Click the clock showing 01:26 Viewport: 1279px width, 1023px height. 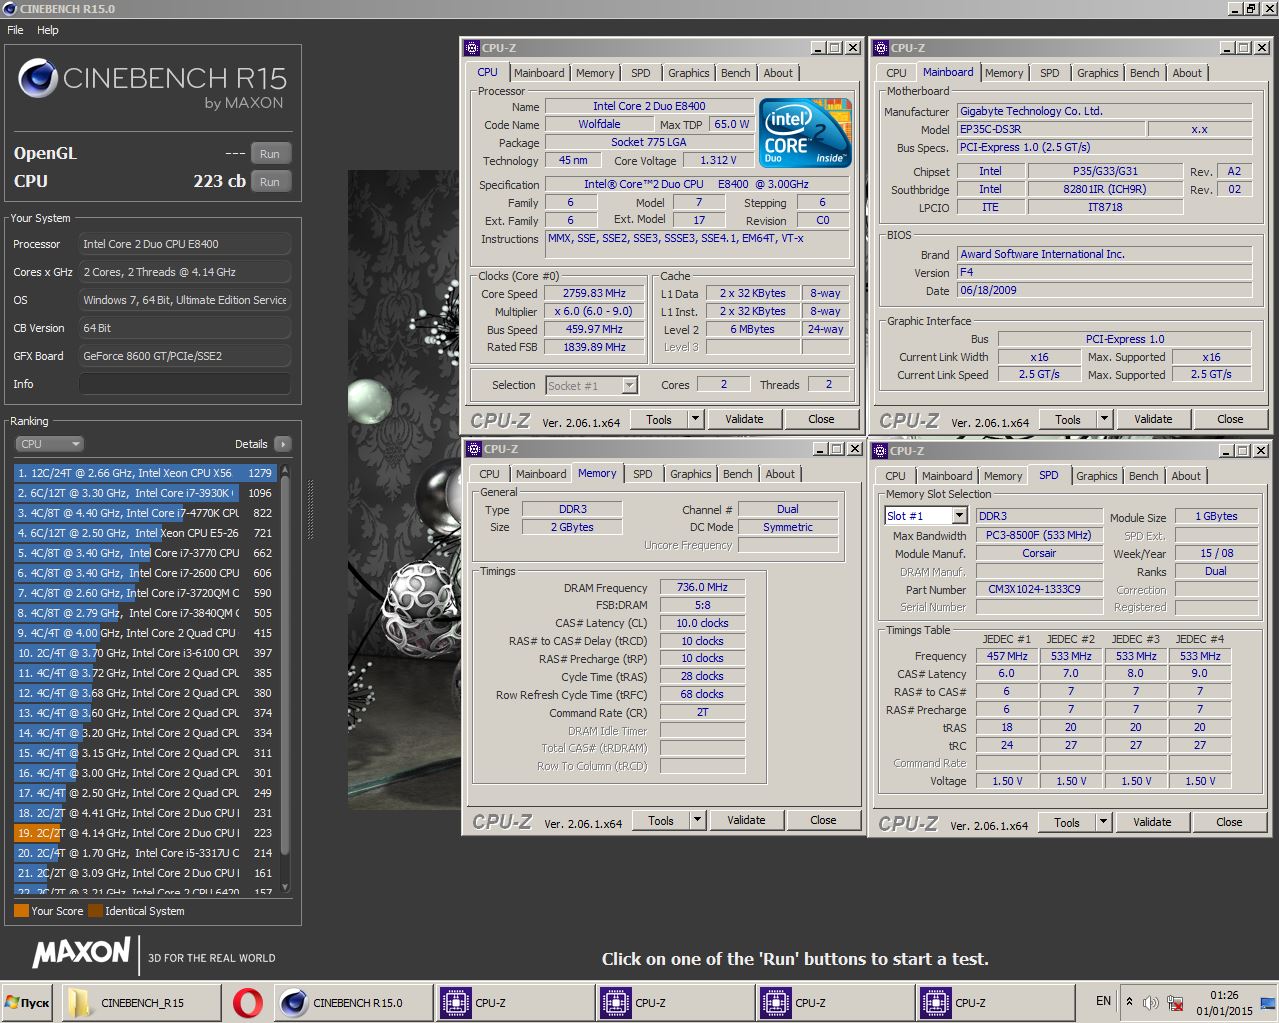tap(1224, 995)
